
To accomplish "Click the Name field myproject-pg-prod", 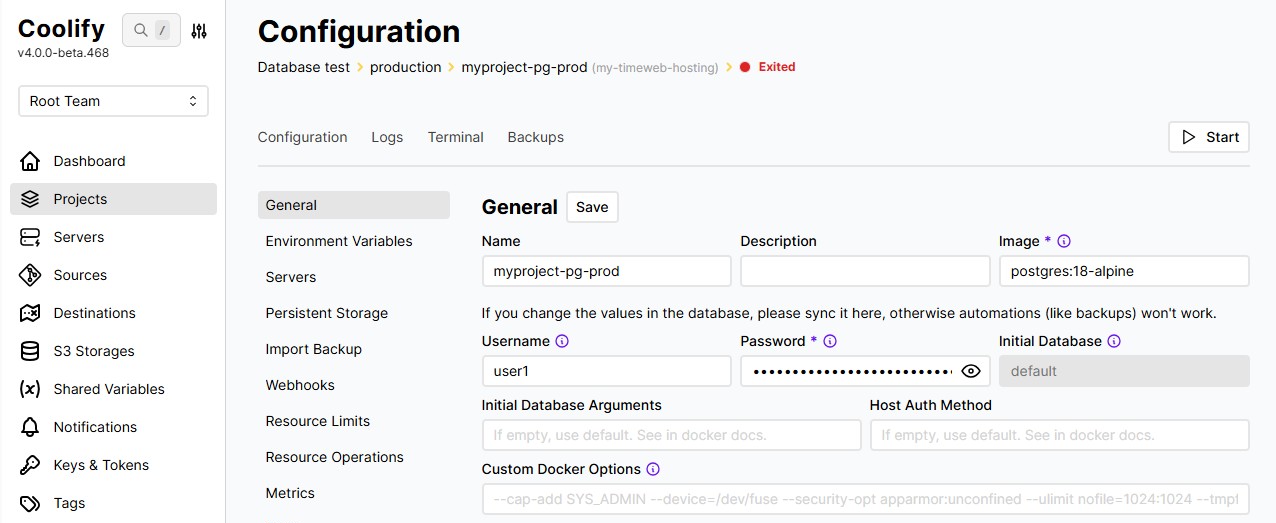I will 606,271.
